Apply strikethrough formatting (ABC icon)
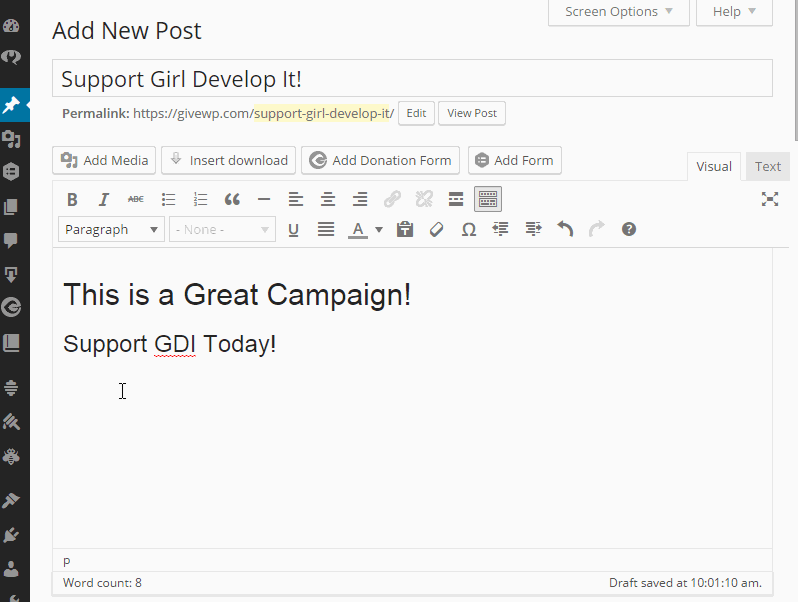 pyautogui.click(x=136, y=199)
